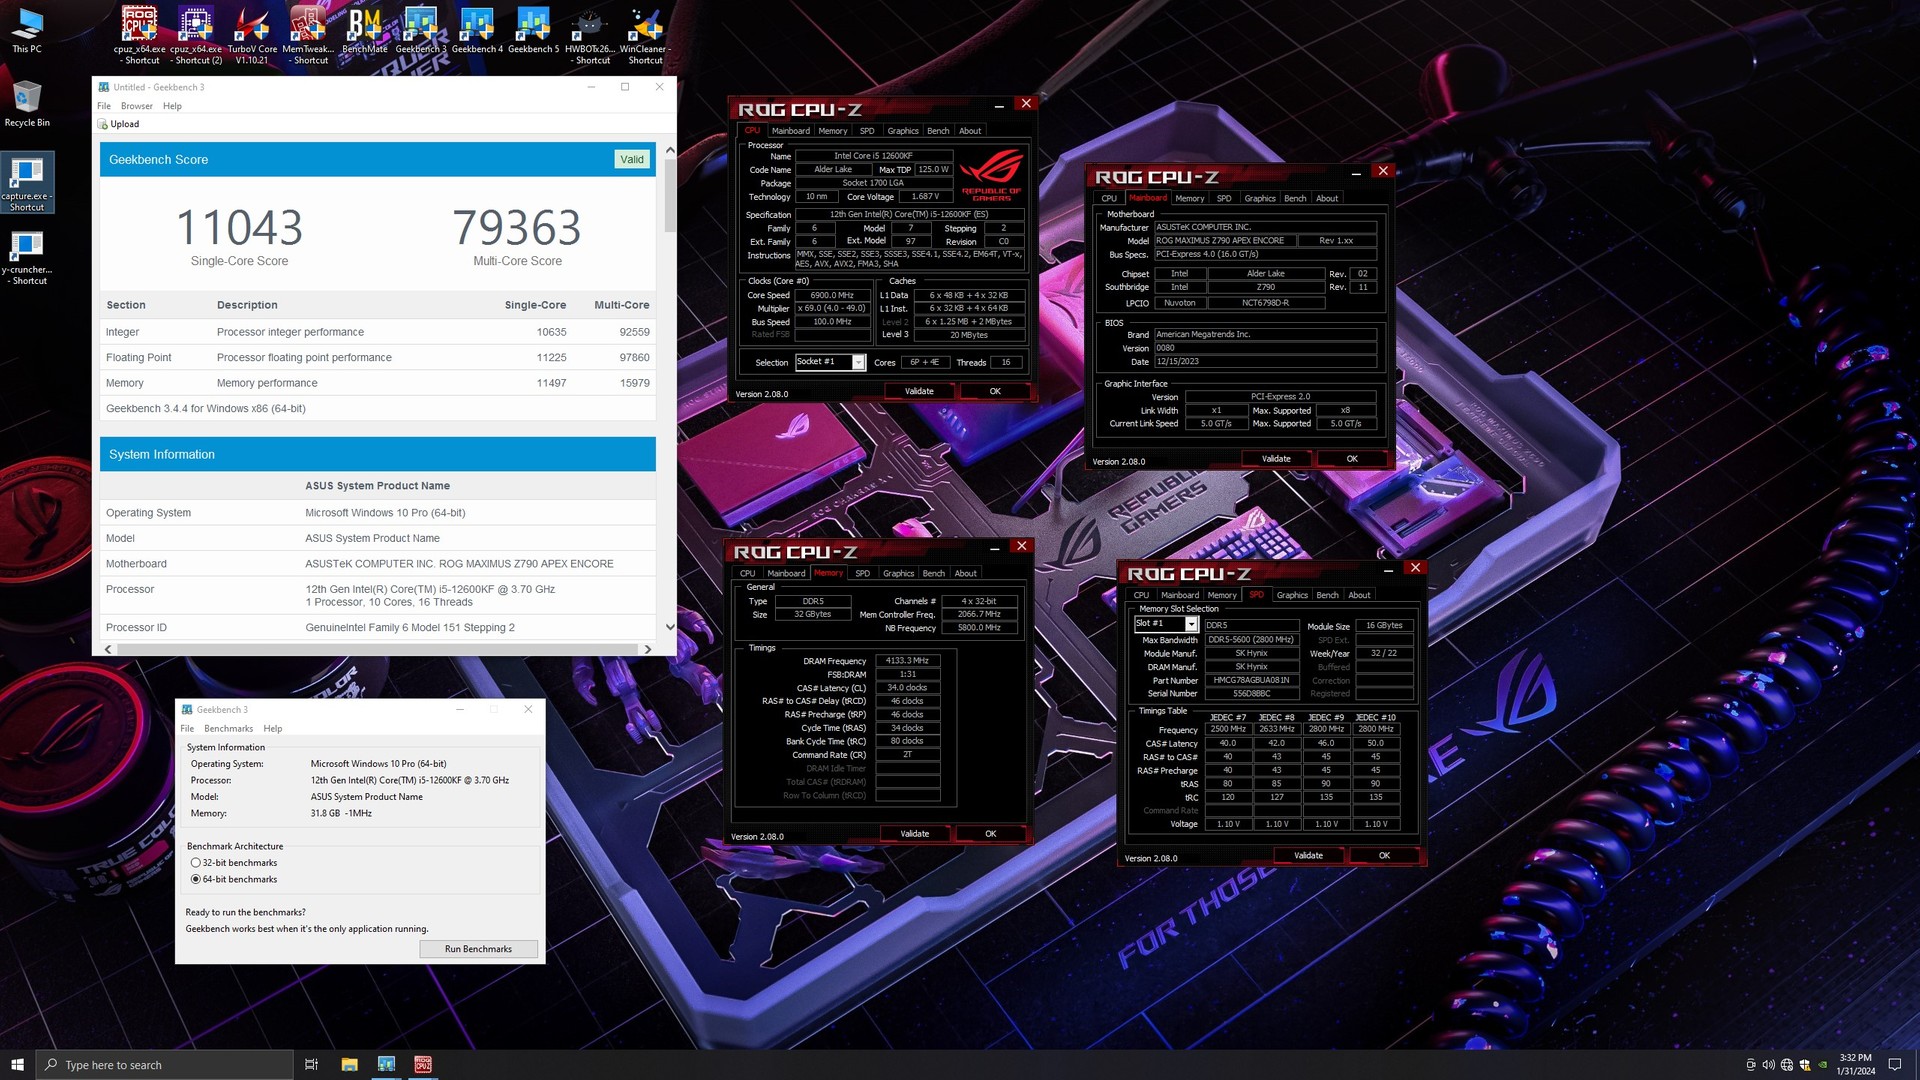
Task: Select first cpuz_x64.exe Shortcut icon
Action: [139, 35]
